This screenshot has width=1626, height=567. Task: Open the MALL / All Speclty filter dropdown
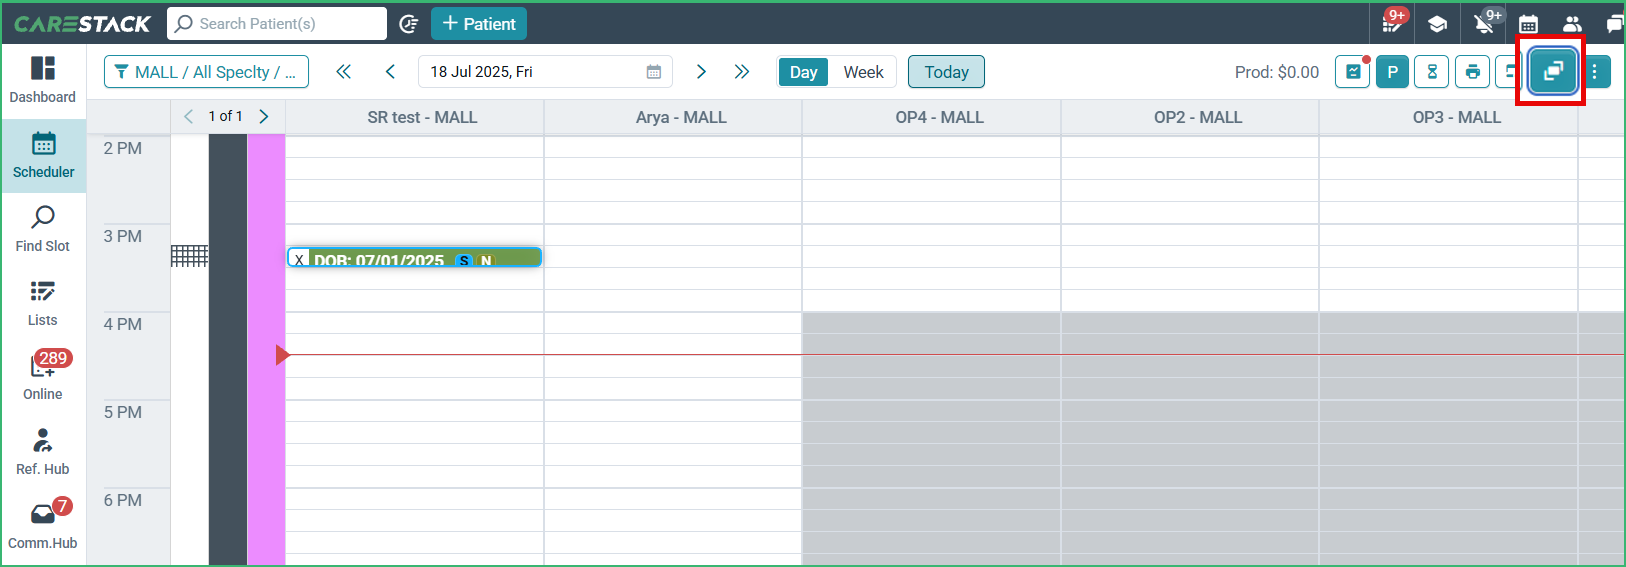206,72
